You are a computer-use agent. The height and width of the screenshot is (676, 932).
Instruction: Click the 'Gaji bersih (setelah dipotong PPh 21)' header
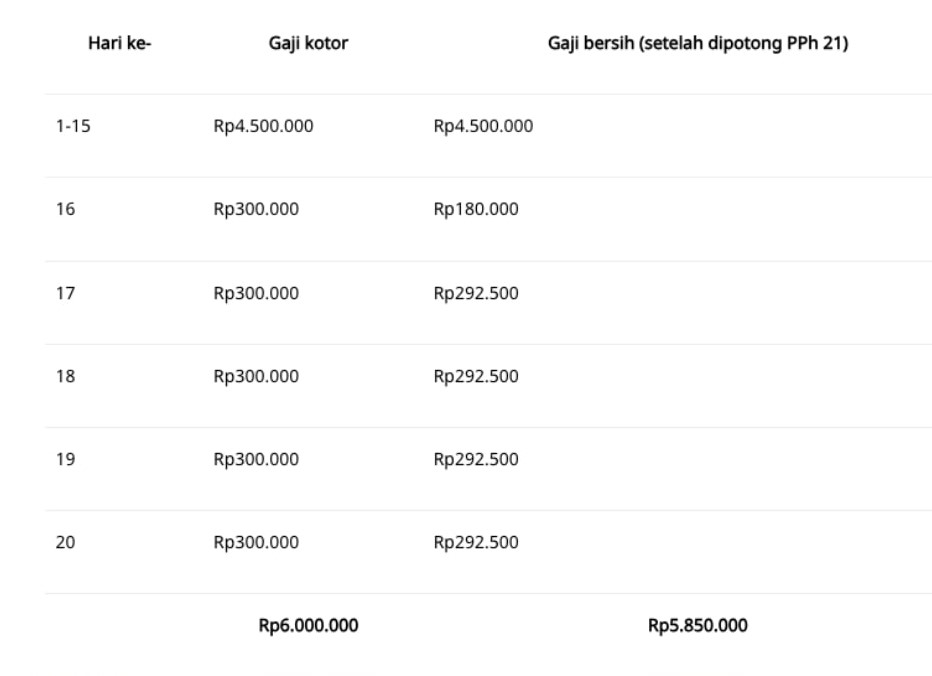coord(698,43)
